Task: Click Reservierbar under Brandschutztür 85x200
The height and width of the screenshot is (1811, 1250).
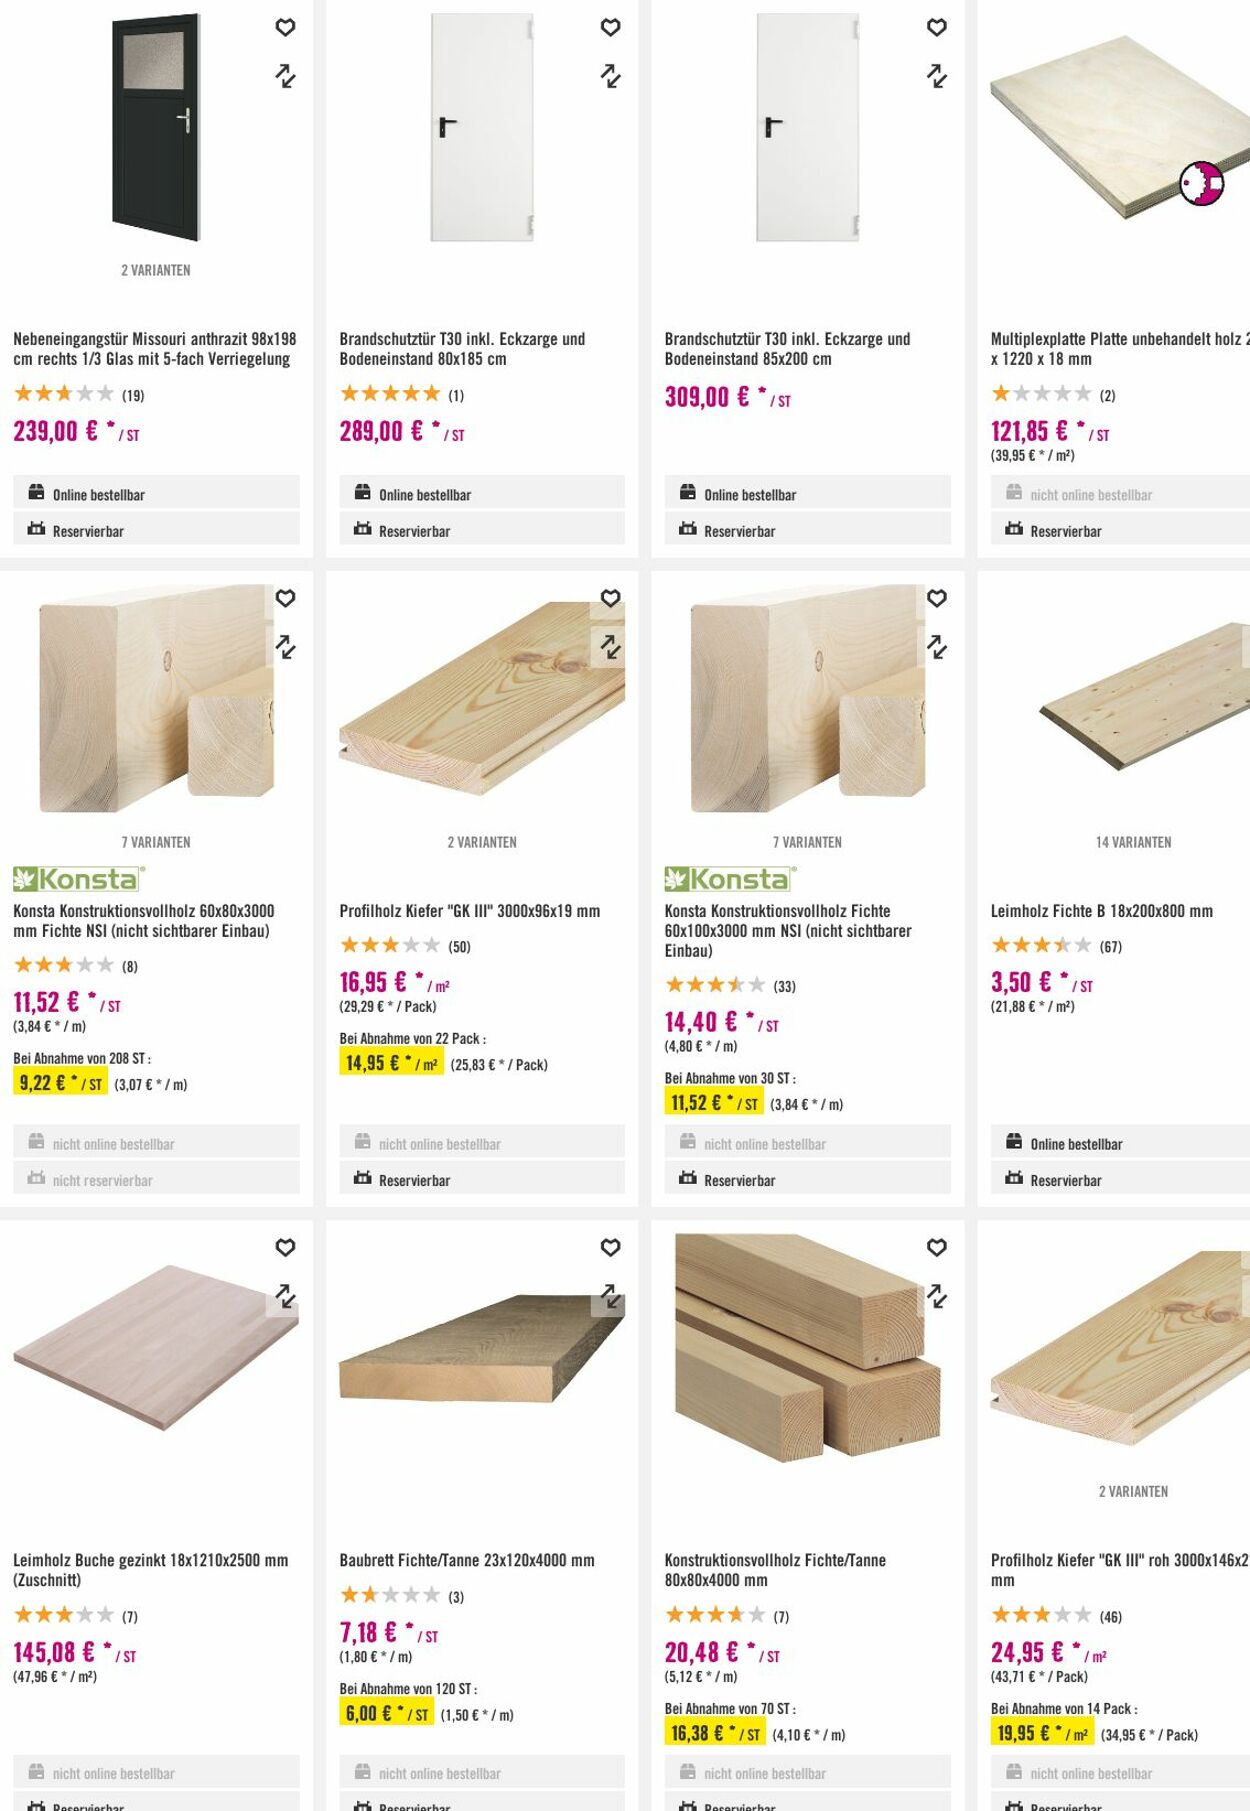Action: coord(739,531)
